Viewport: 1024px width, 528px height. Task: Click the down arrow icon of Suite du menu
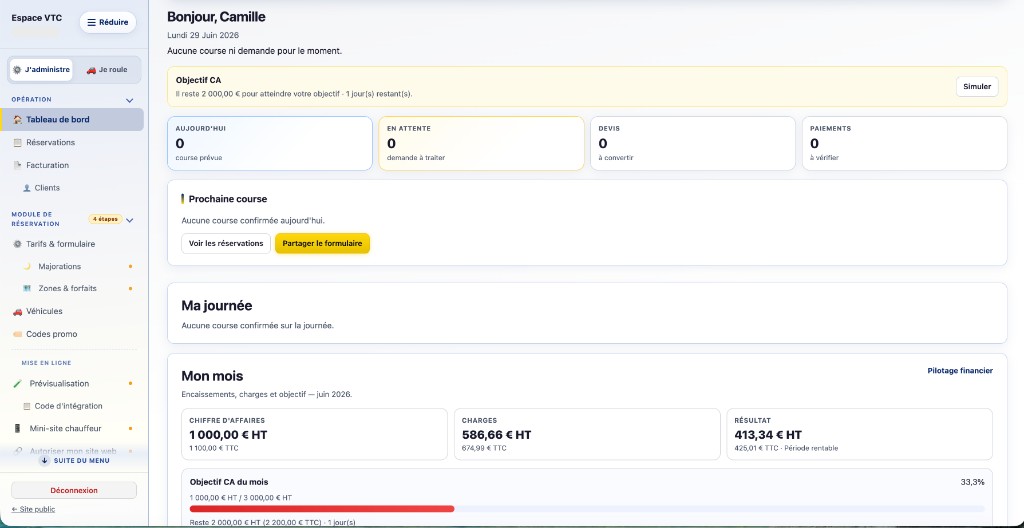(x=44, y=461)
